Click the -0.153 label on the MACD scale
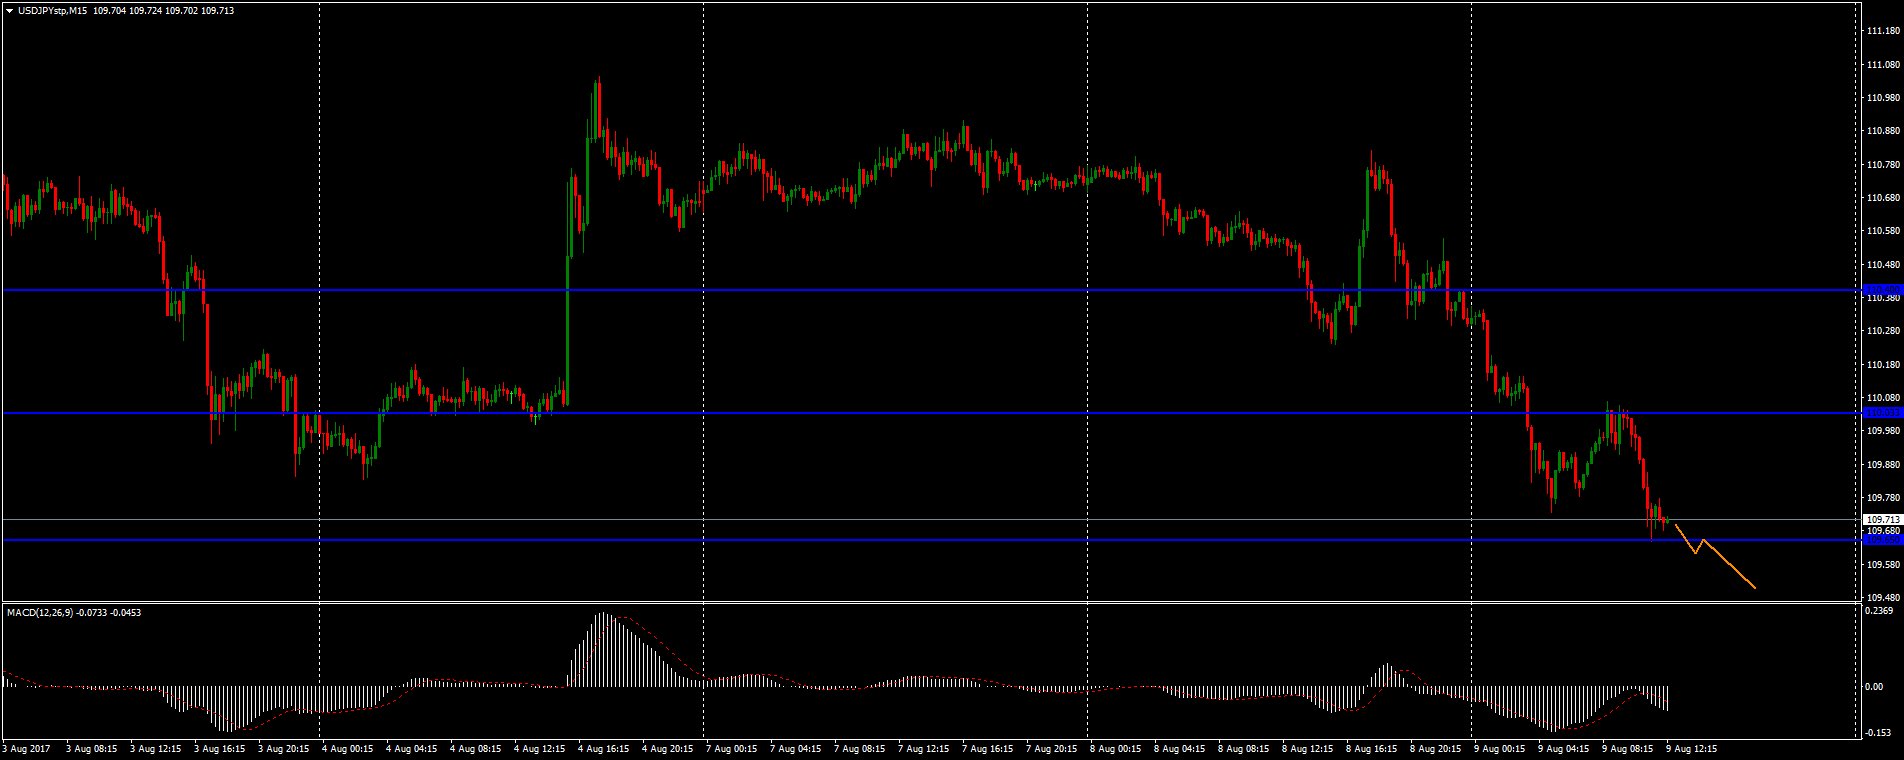 pos(1880,733)
